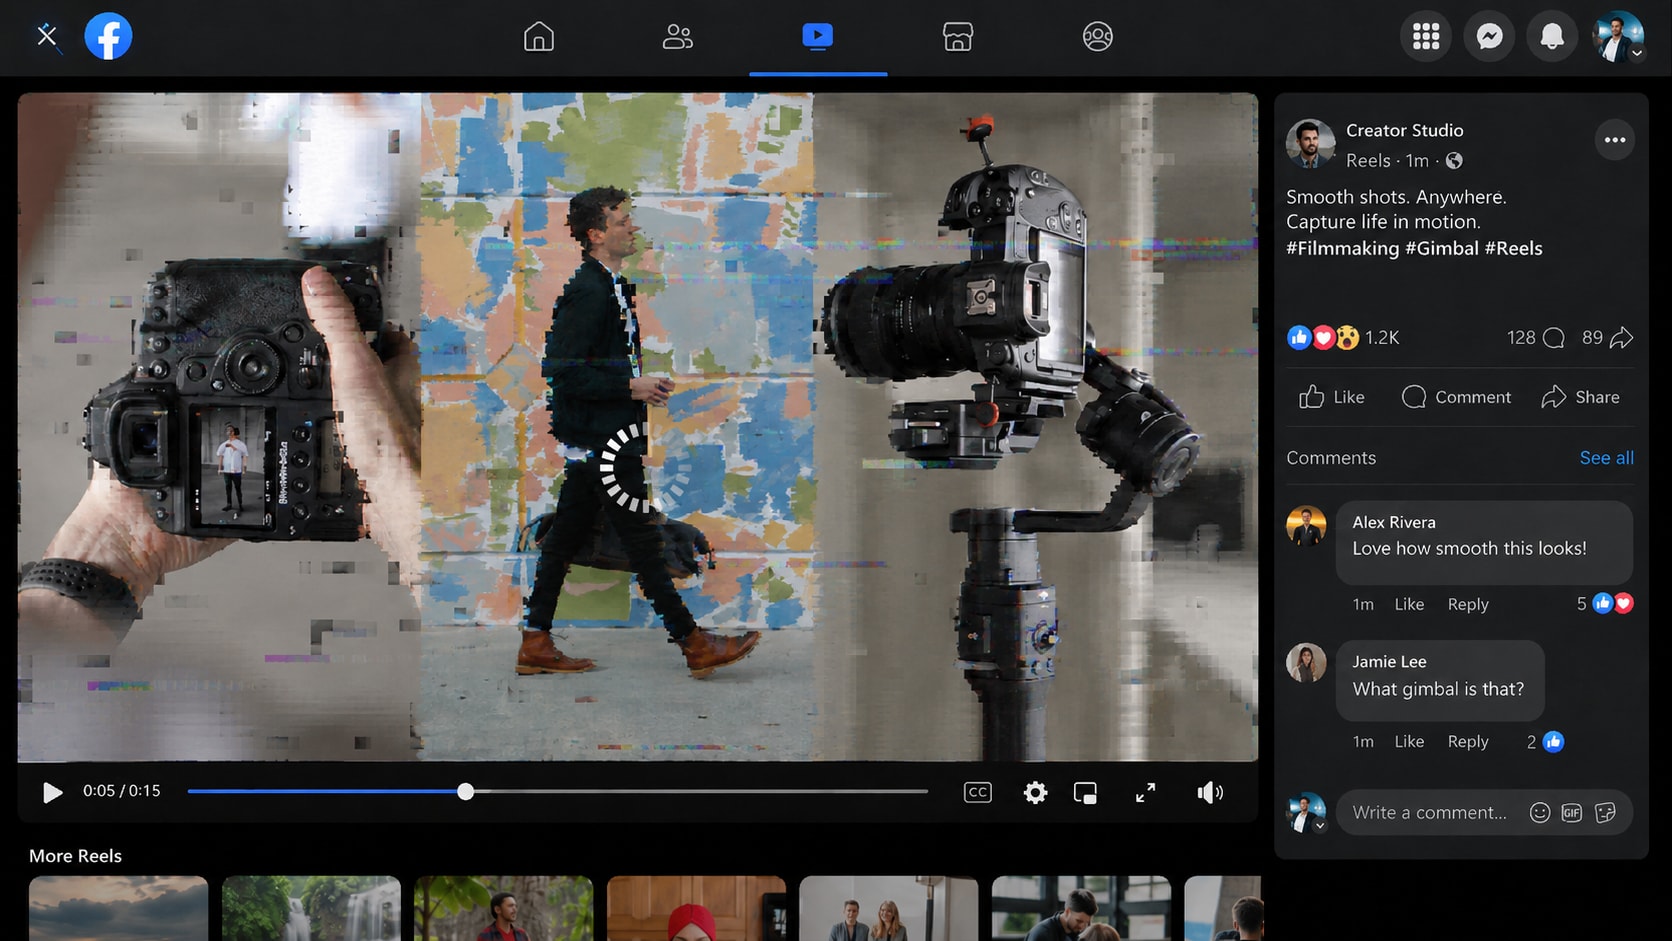
Task: Open the Creator Studio page link
Action: tap(1404, 130)
